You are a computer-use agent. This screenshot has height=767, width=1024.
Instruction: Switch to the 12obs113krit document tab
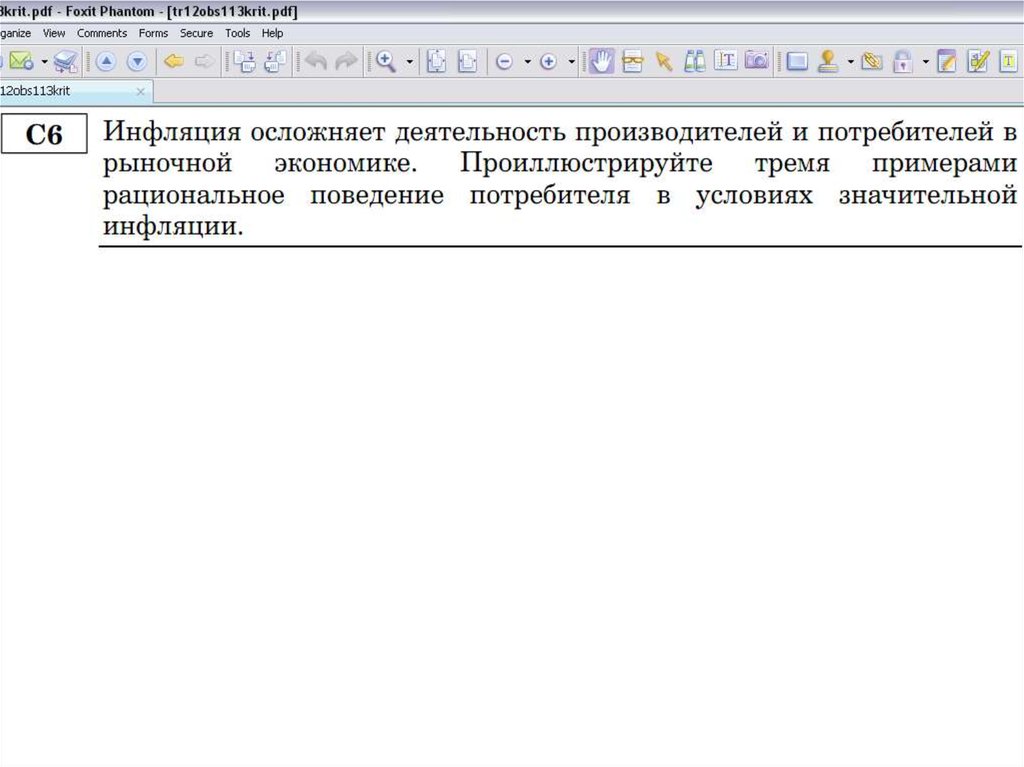(x=40, y=91)
